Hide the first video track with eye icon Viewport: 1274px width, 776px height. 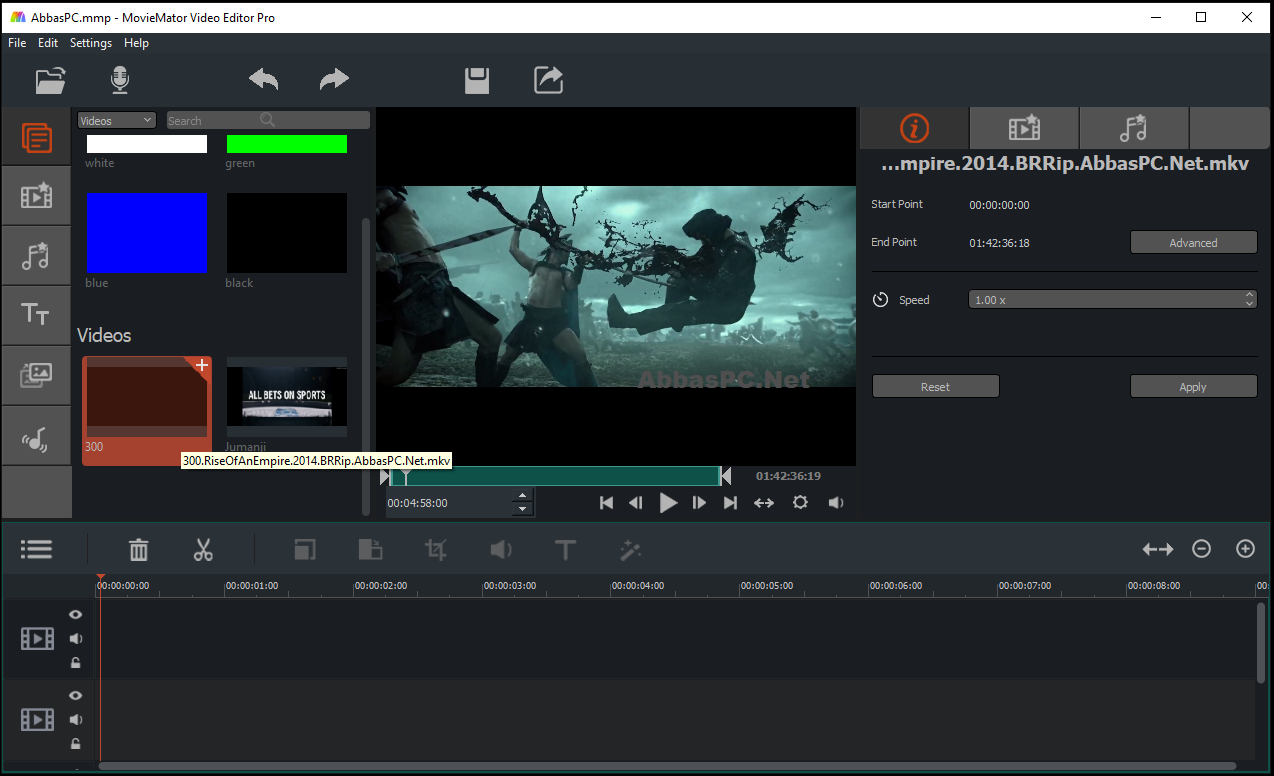[x=76, y=615]
